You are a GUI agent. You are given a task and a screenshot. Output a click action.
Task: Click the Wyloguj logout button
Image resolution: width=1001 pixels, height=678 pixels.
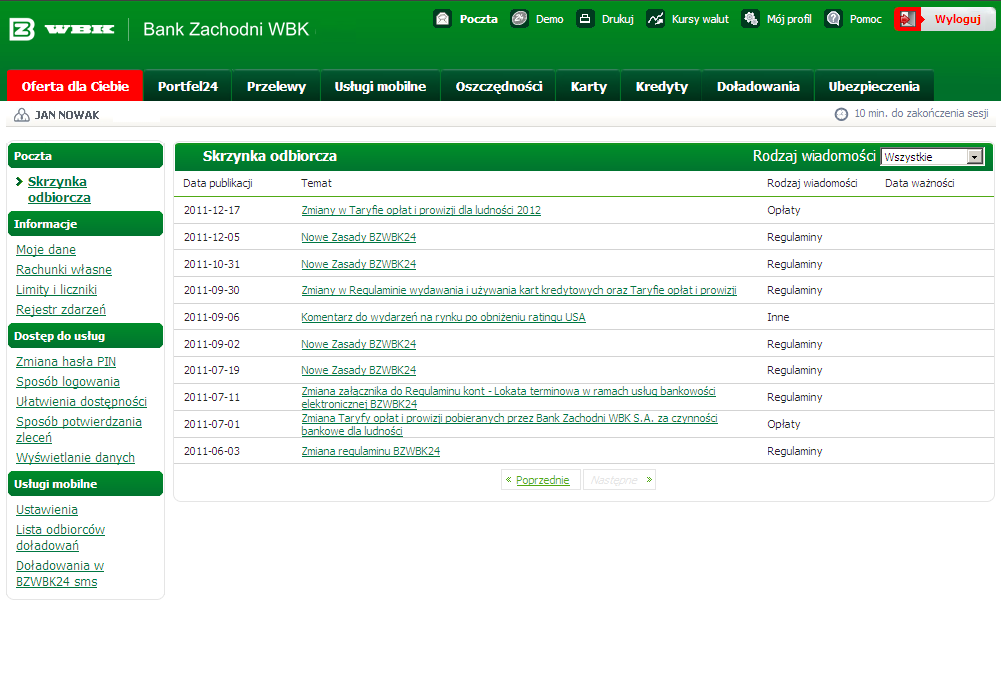(945, 19)
